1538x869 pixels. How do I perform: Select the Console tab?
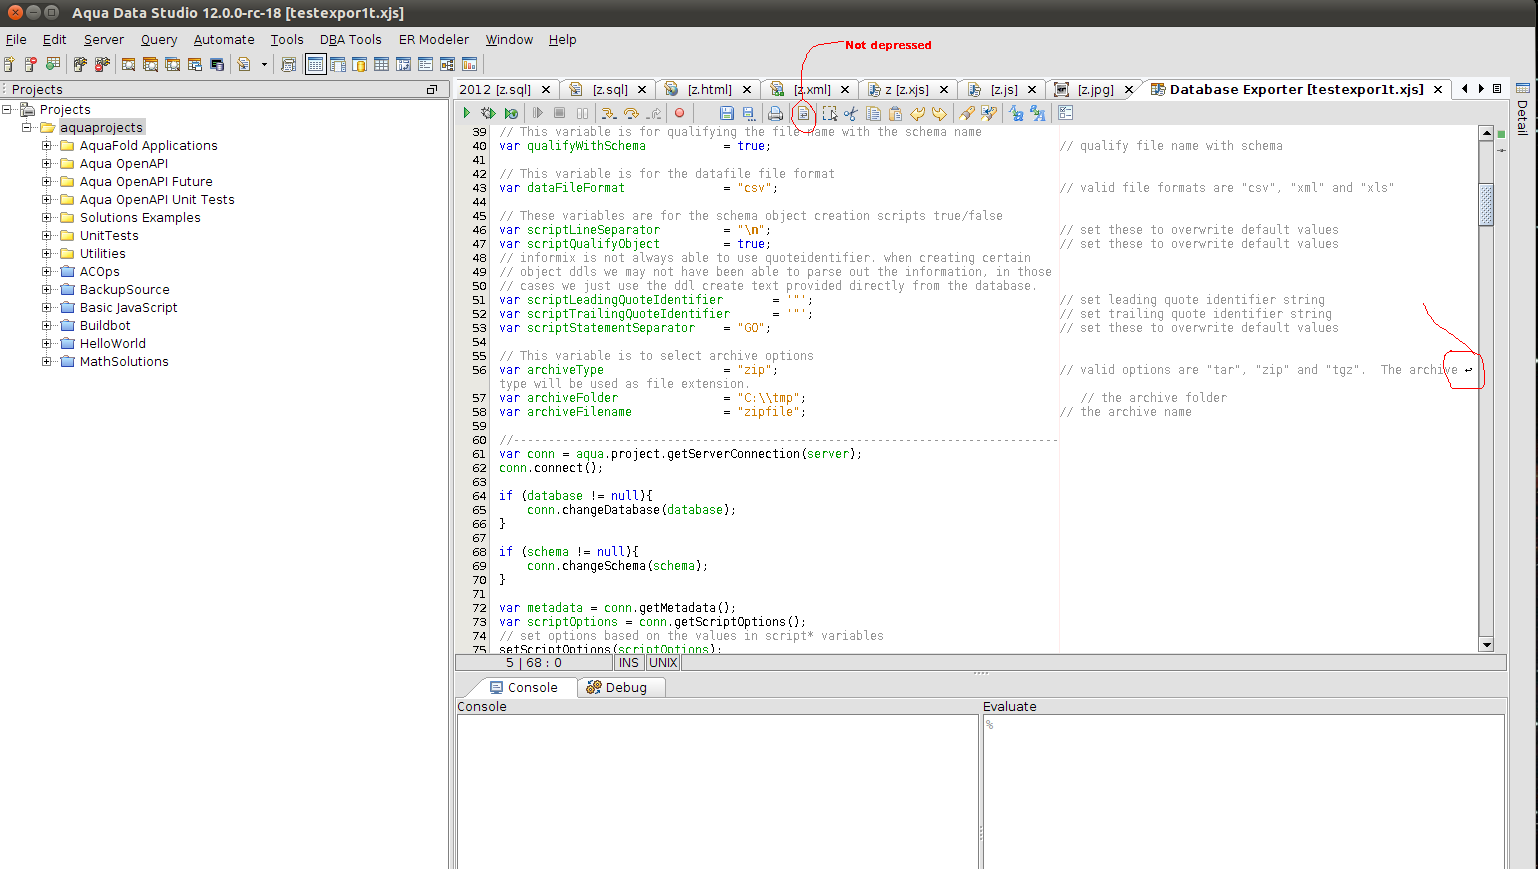[x=523, y=687]
